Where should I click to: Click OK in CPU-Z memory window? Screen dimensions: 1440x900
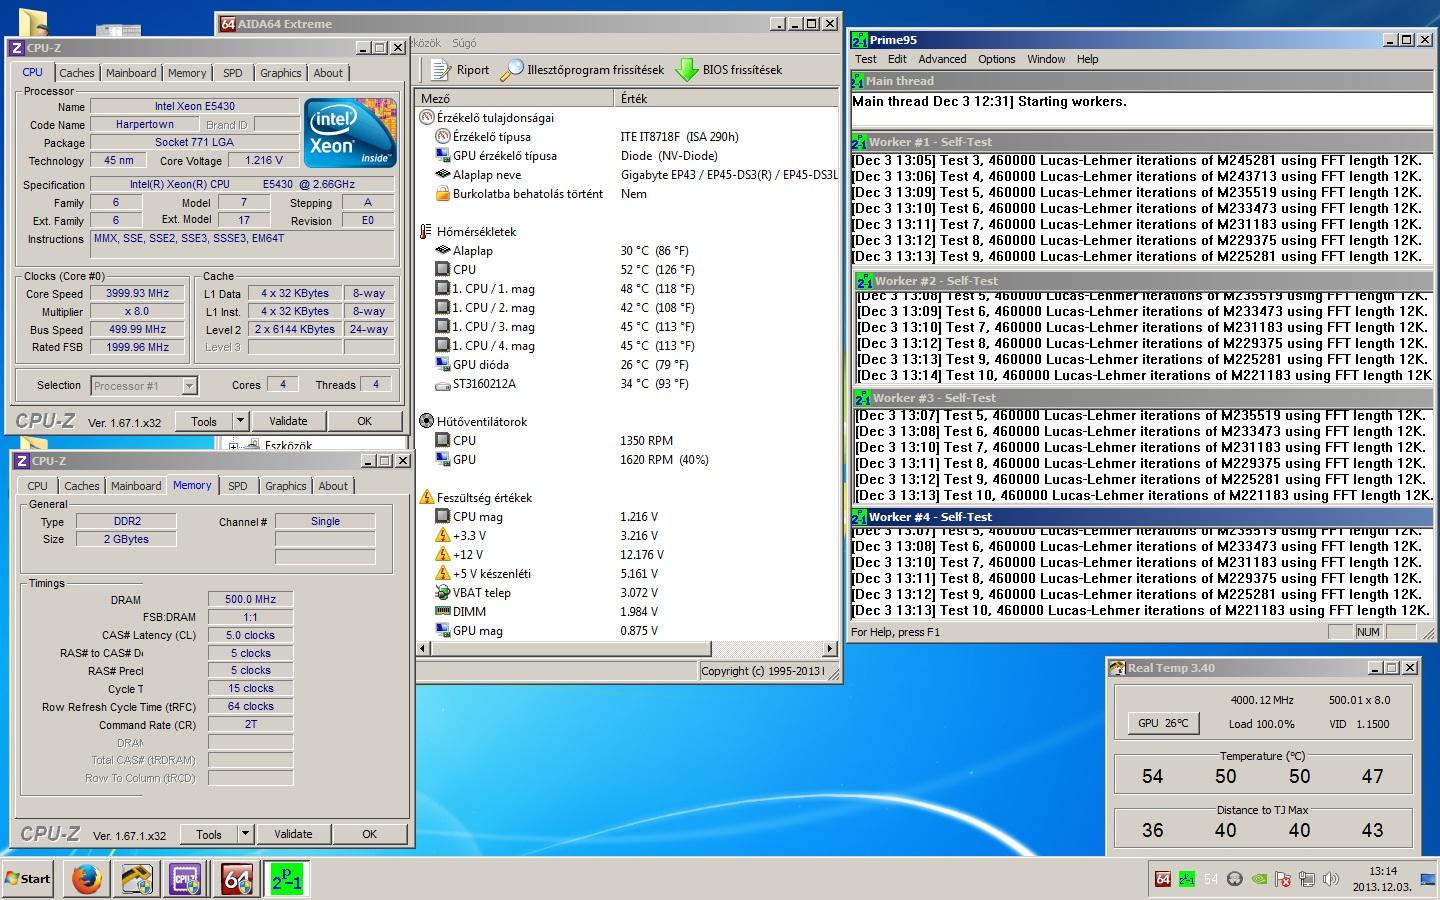point(369,834)
